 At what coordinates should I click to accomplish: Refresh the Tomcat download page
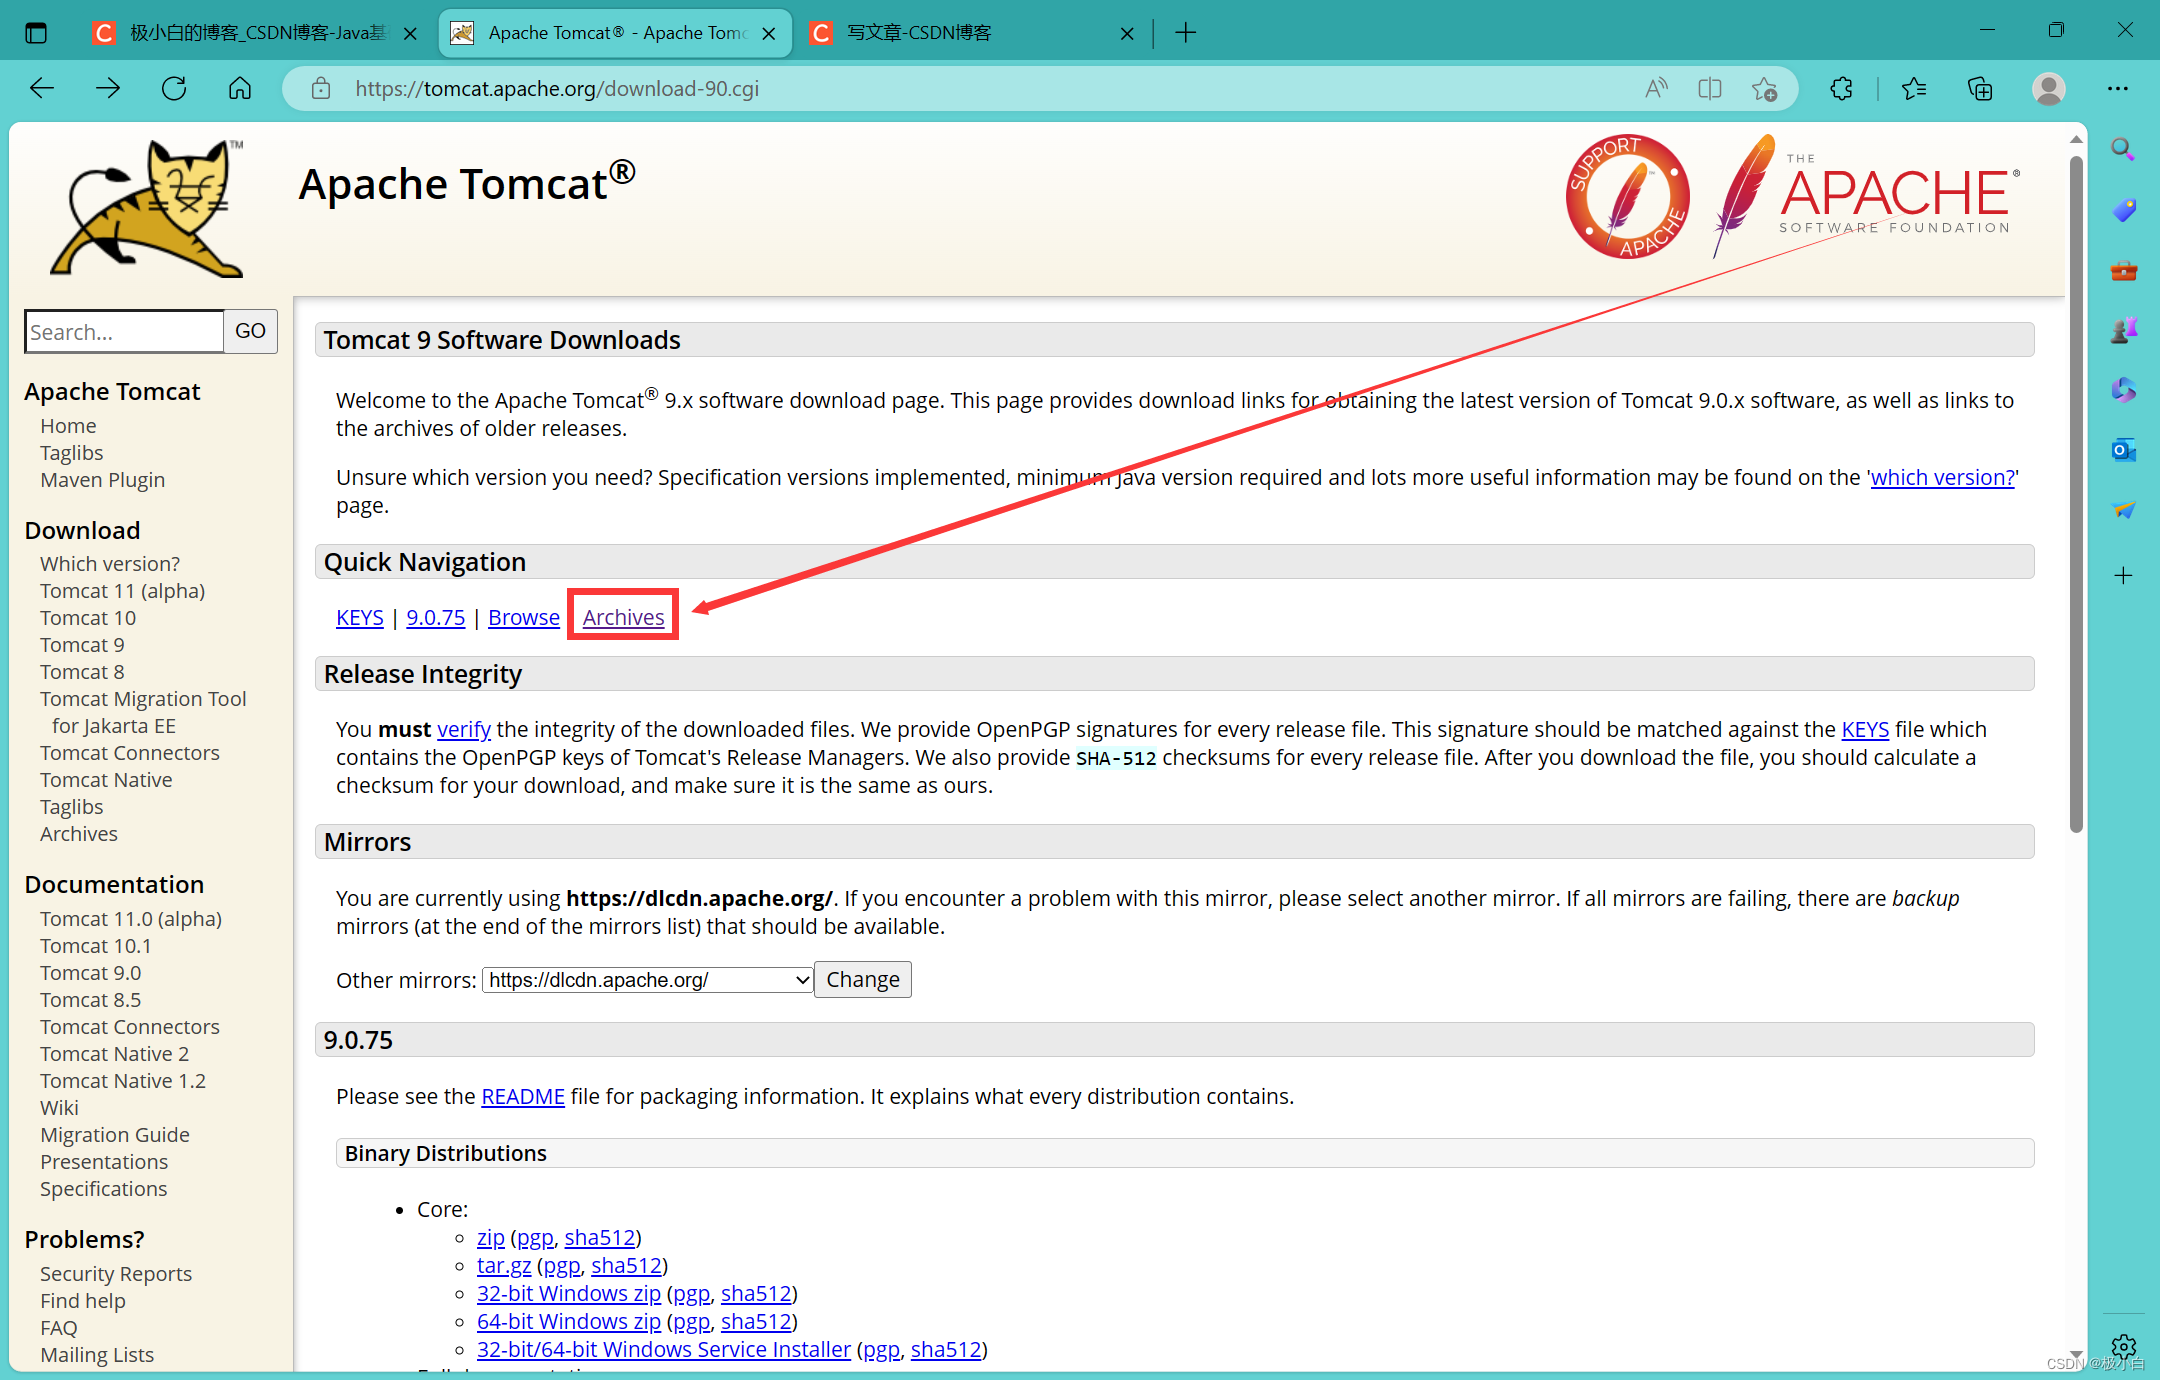pos(174,88)
